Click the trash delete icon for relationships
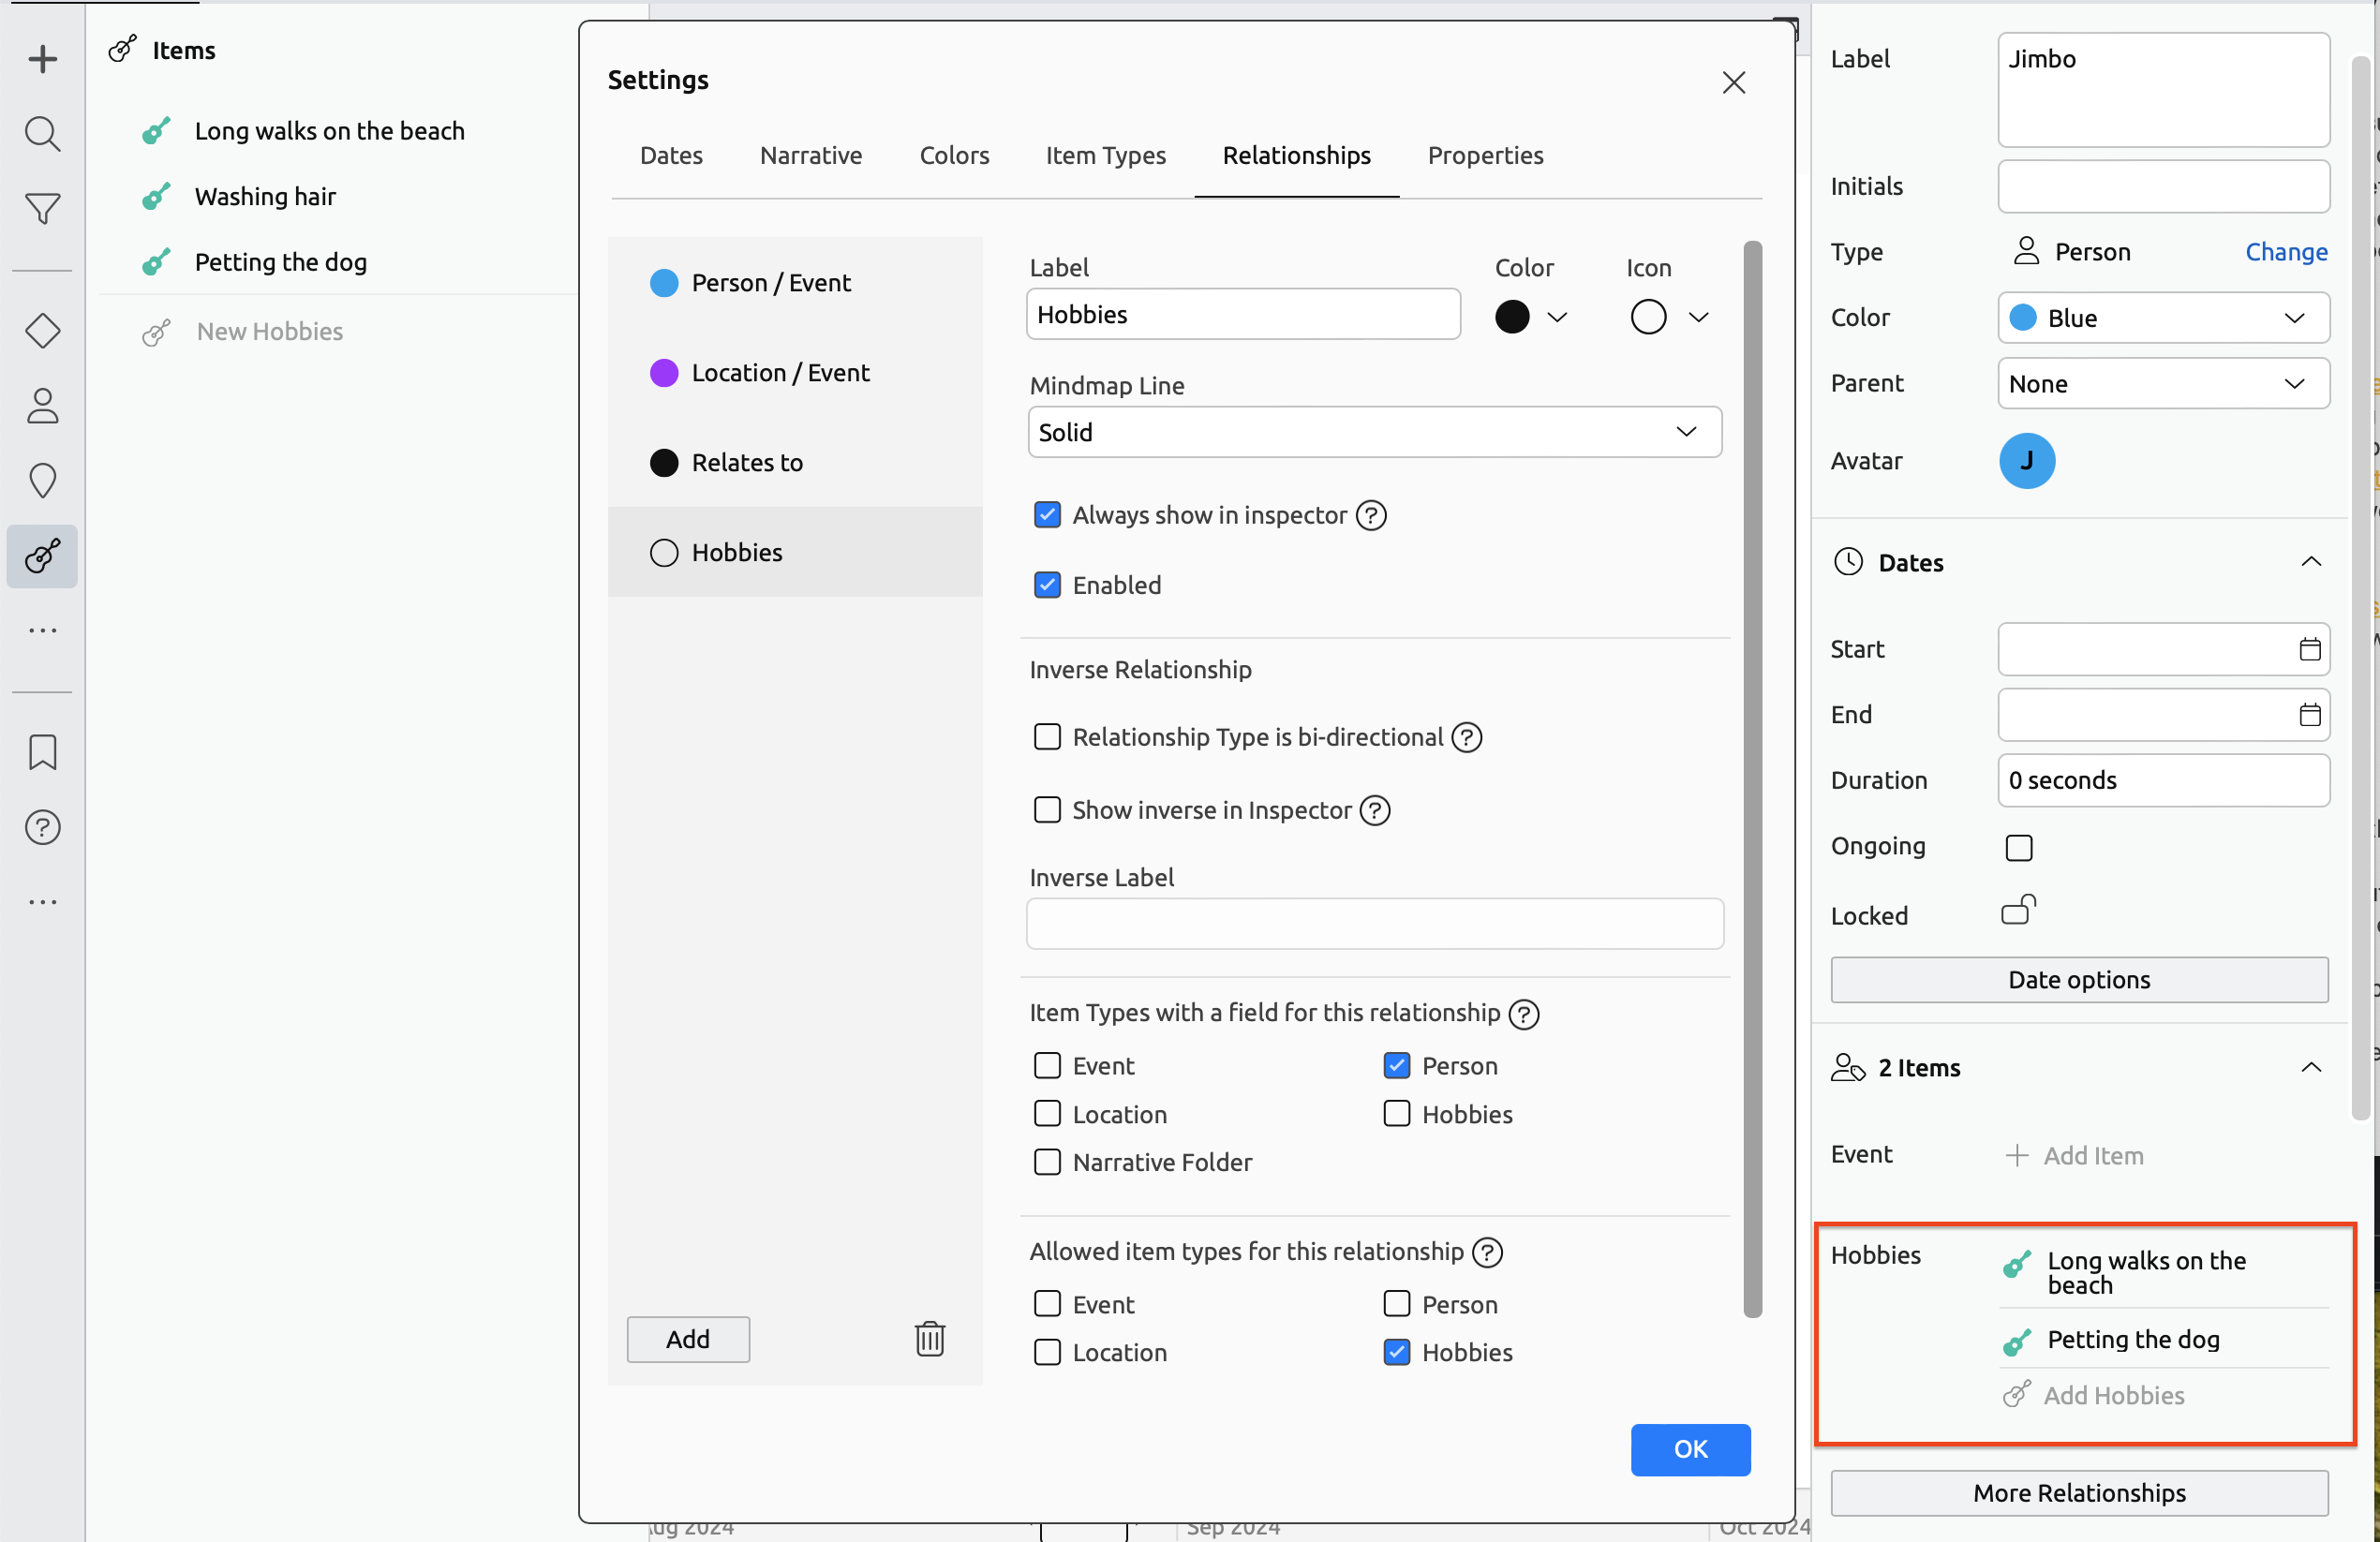This screenshot has width=2380, height=1542. click(929, 1338)
